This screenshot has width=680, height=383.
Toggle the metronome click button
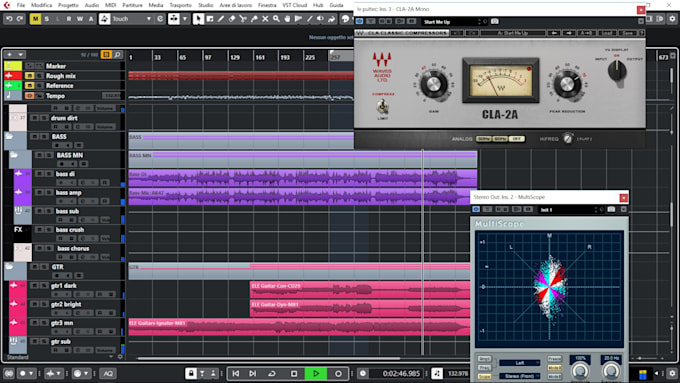pos(437,373)
